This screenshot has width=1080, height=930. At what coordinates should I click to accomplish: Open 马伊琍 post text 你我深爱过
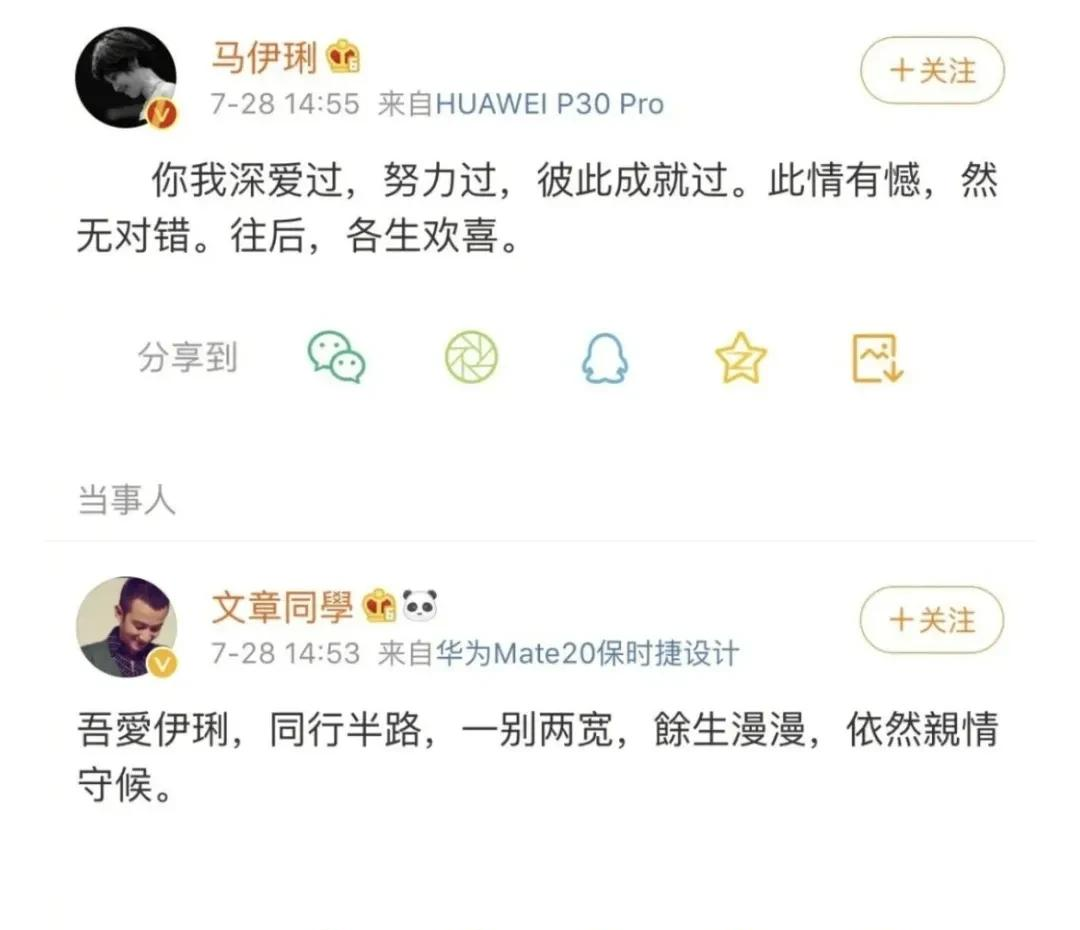[x=537, y=208]
